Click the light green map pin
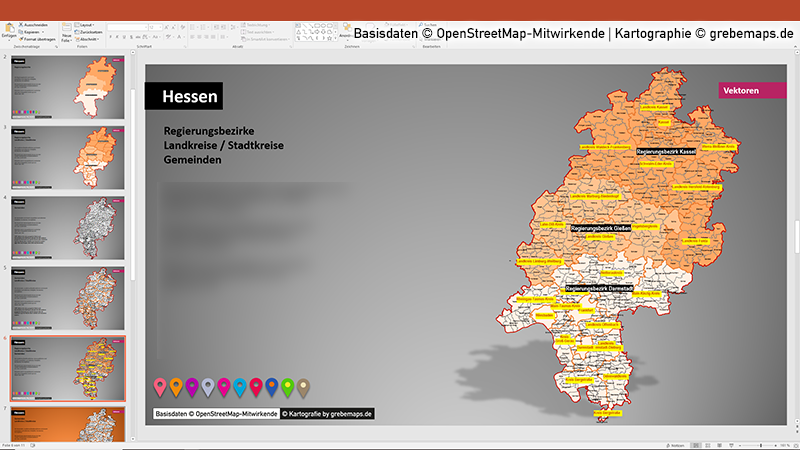Viewport: 800px width, 450px height. point(287,387)
